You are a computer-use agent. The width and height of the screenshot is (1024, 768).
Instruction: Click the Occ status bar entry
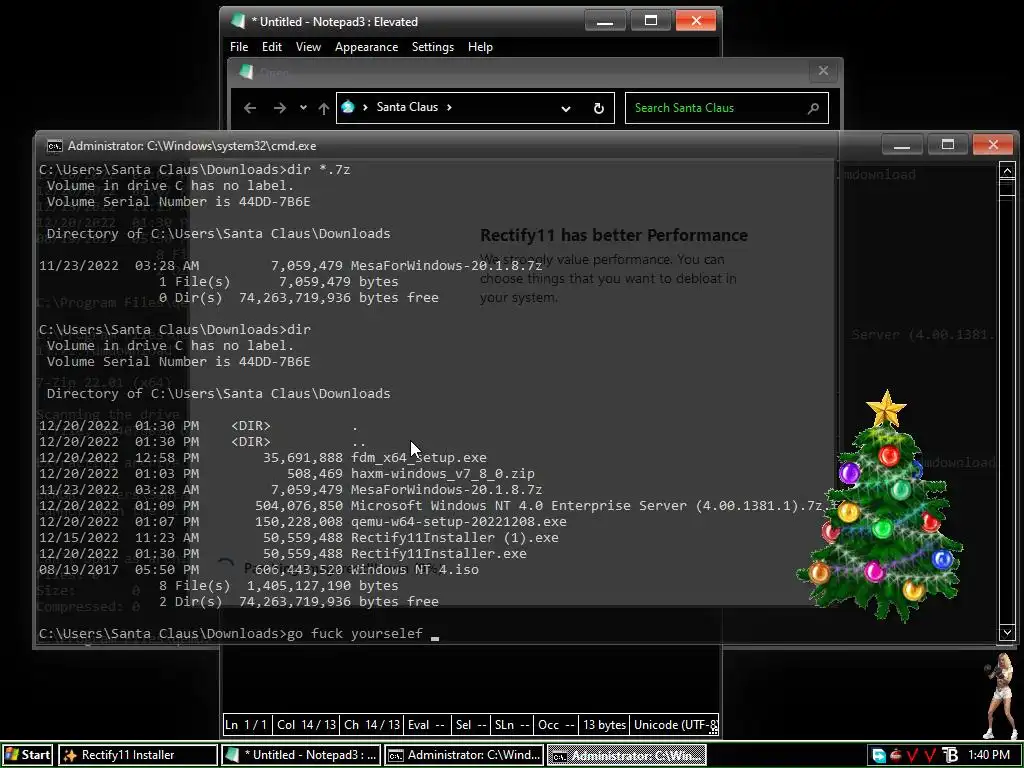[556, 725]
